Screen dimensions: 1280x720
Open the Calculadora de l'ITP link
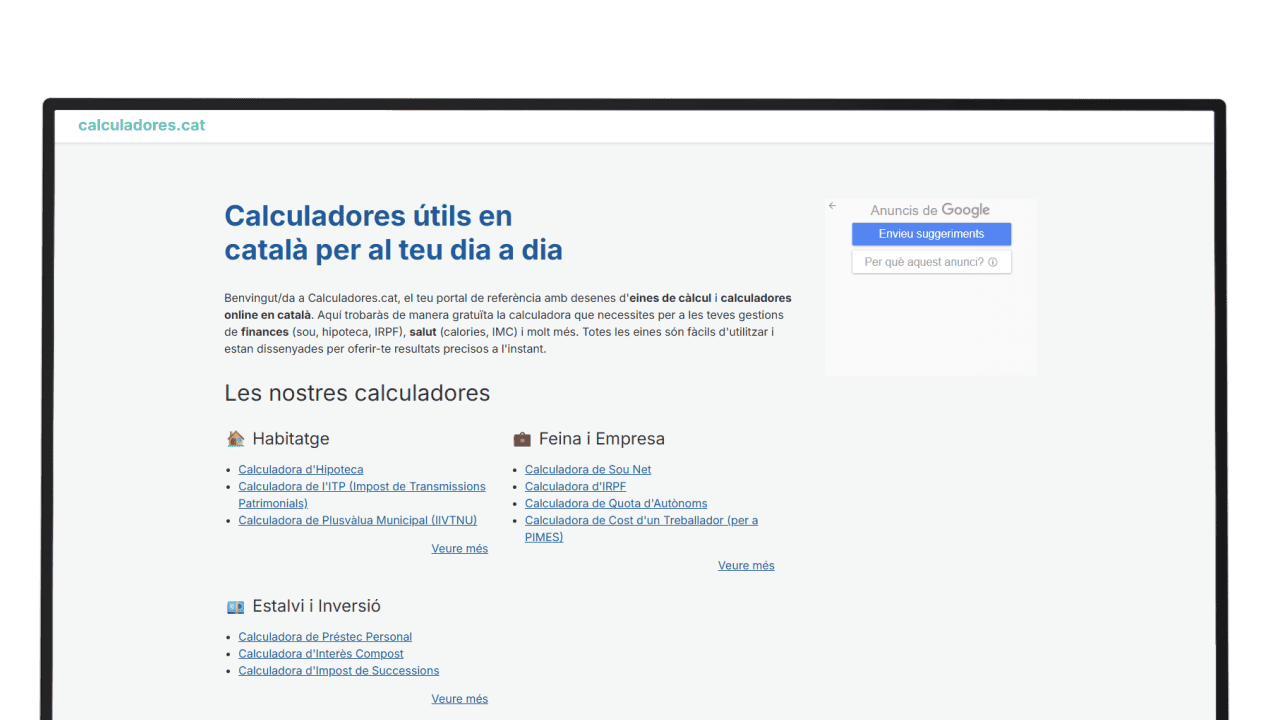[x=361, y=487]
